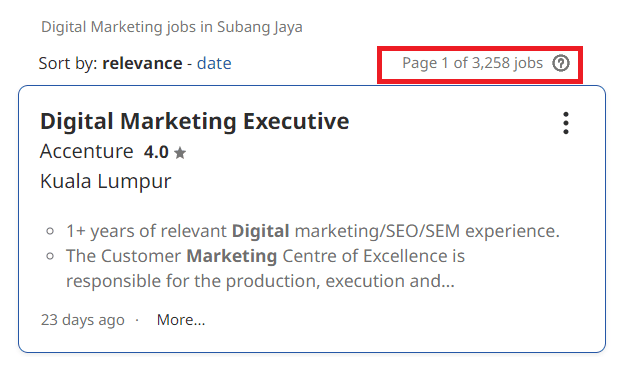Click 'Digital Marketing jobs in Subang Jaya' heading

click(x=172, y=27)
